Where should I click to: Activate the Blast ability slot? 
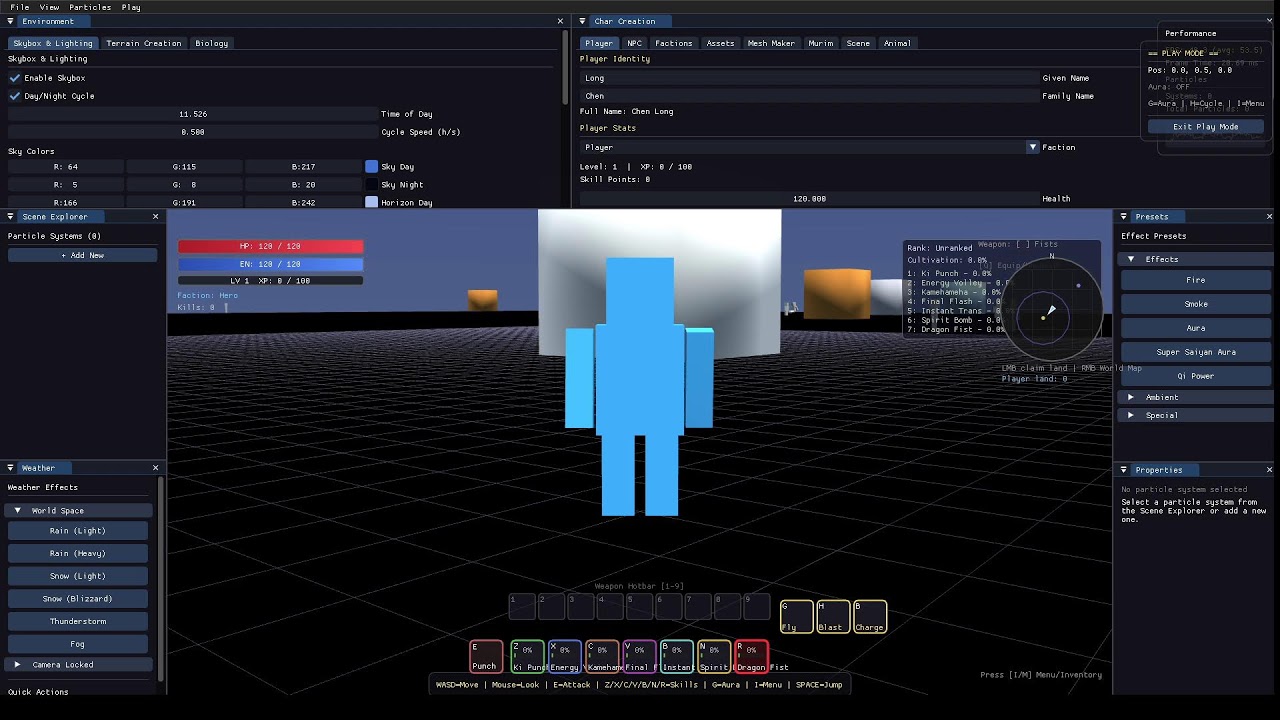point(833,616)
